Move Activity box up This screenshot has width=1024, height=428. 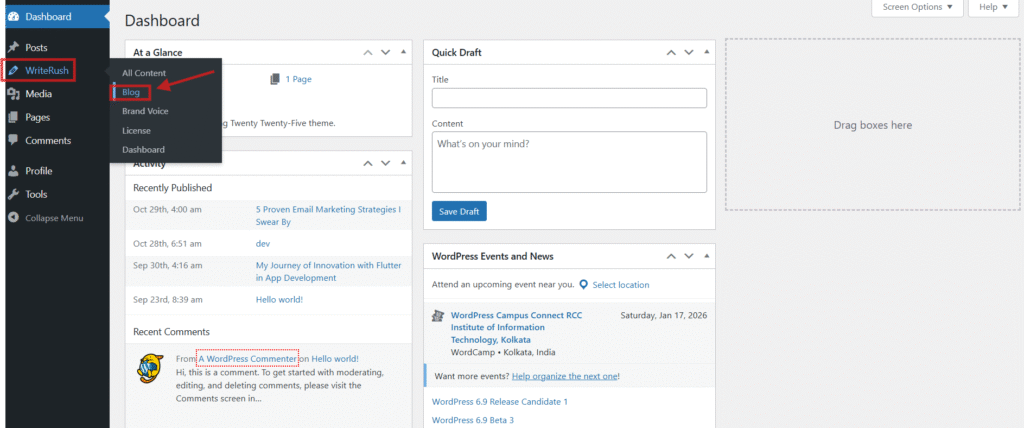368,163
